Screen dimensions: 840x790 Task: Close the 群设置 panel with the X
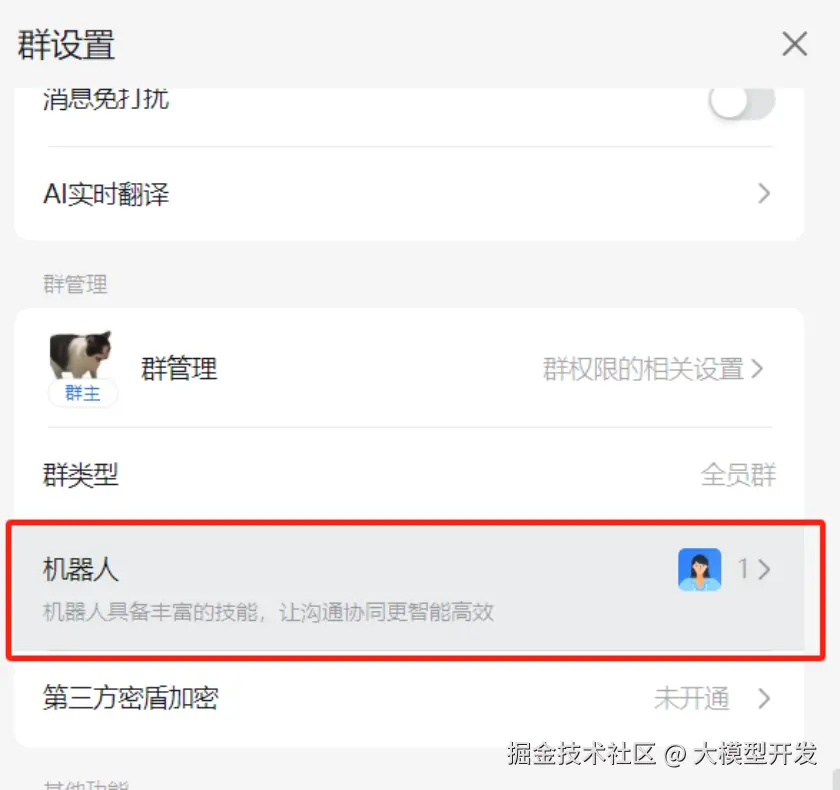[x=794, y=44]
